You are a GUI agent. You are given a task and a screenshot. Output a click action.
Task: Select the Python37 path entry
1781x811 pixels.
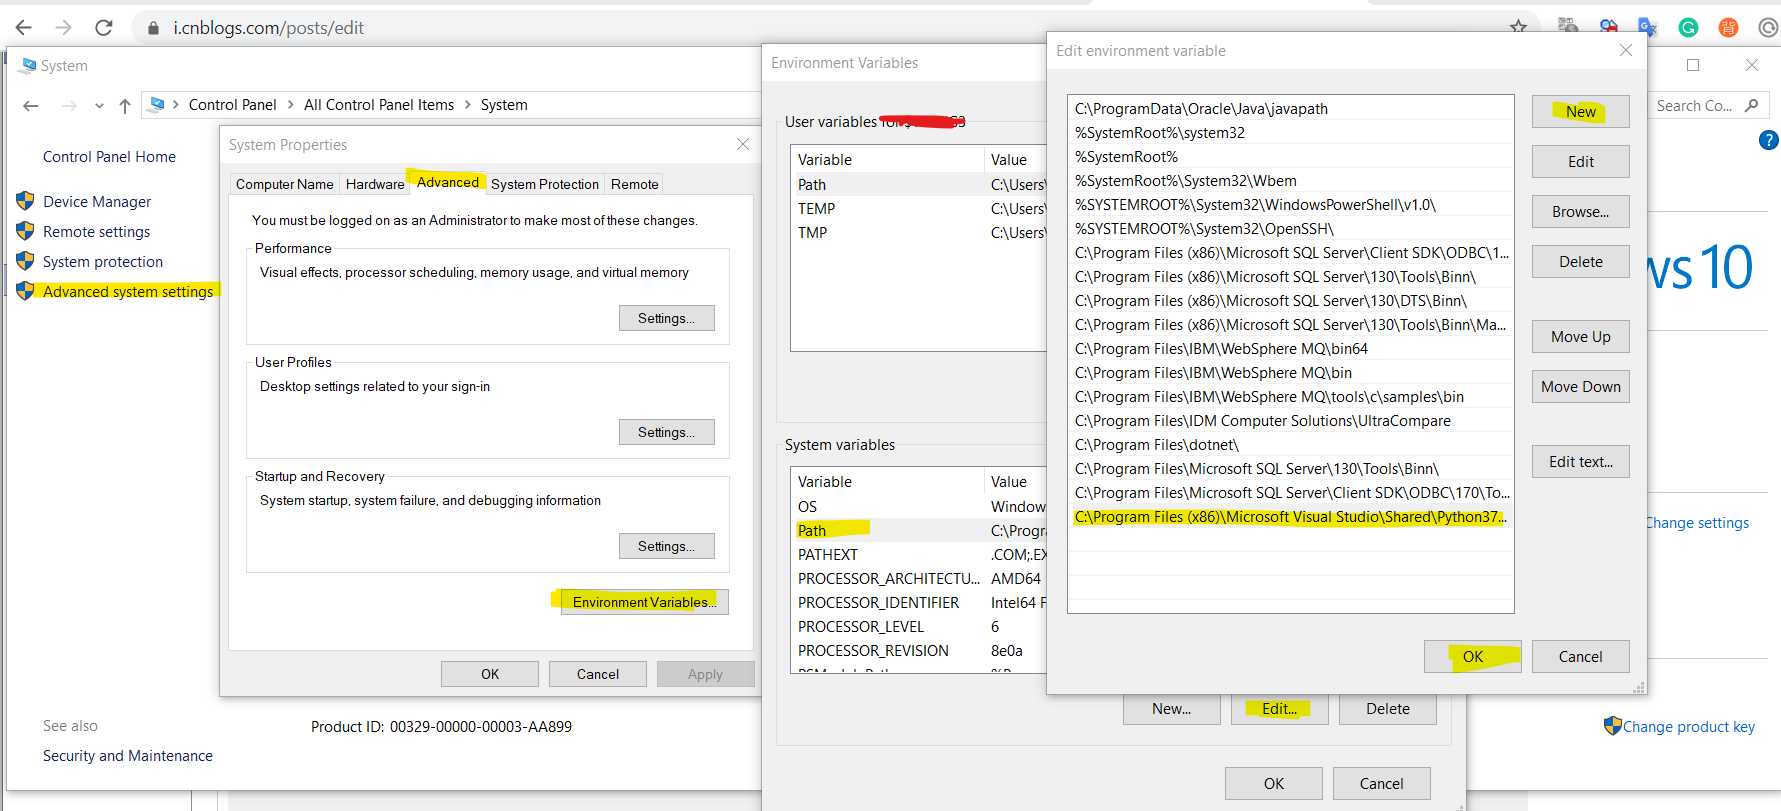[x=1290, y=517]
